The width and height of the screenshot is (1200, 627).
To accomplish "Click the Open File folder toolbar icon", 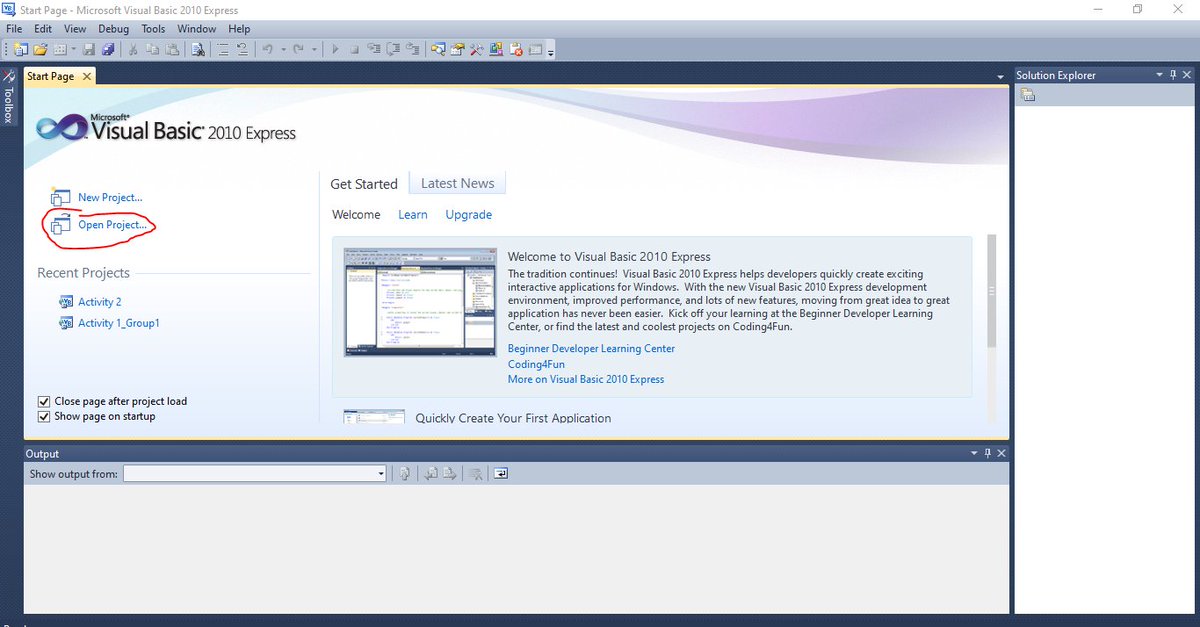I will (40, 49).
